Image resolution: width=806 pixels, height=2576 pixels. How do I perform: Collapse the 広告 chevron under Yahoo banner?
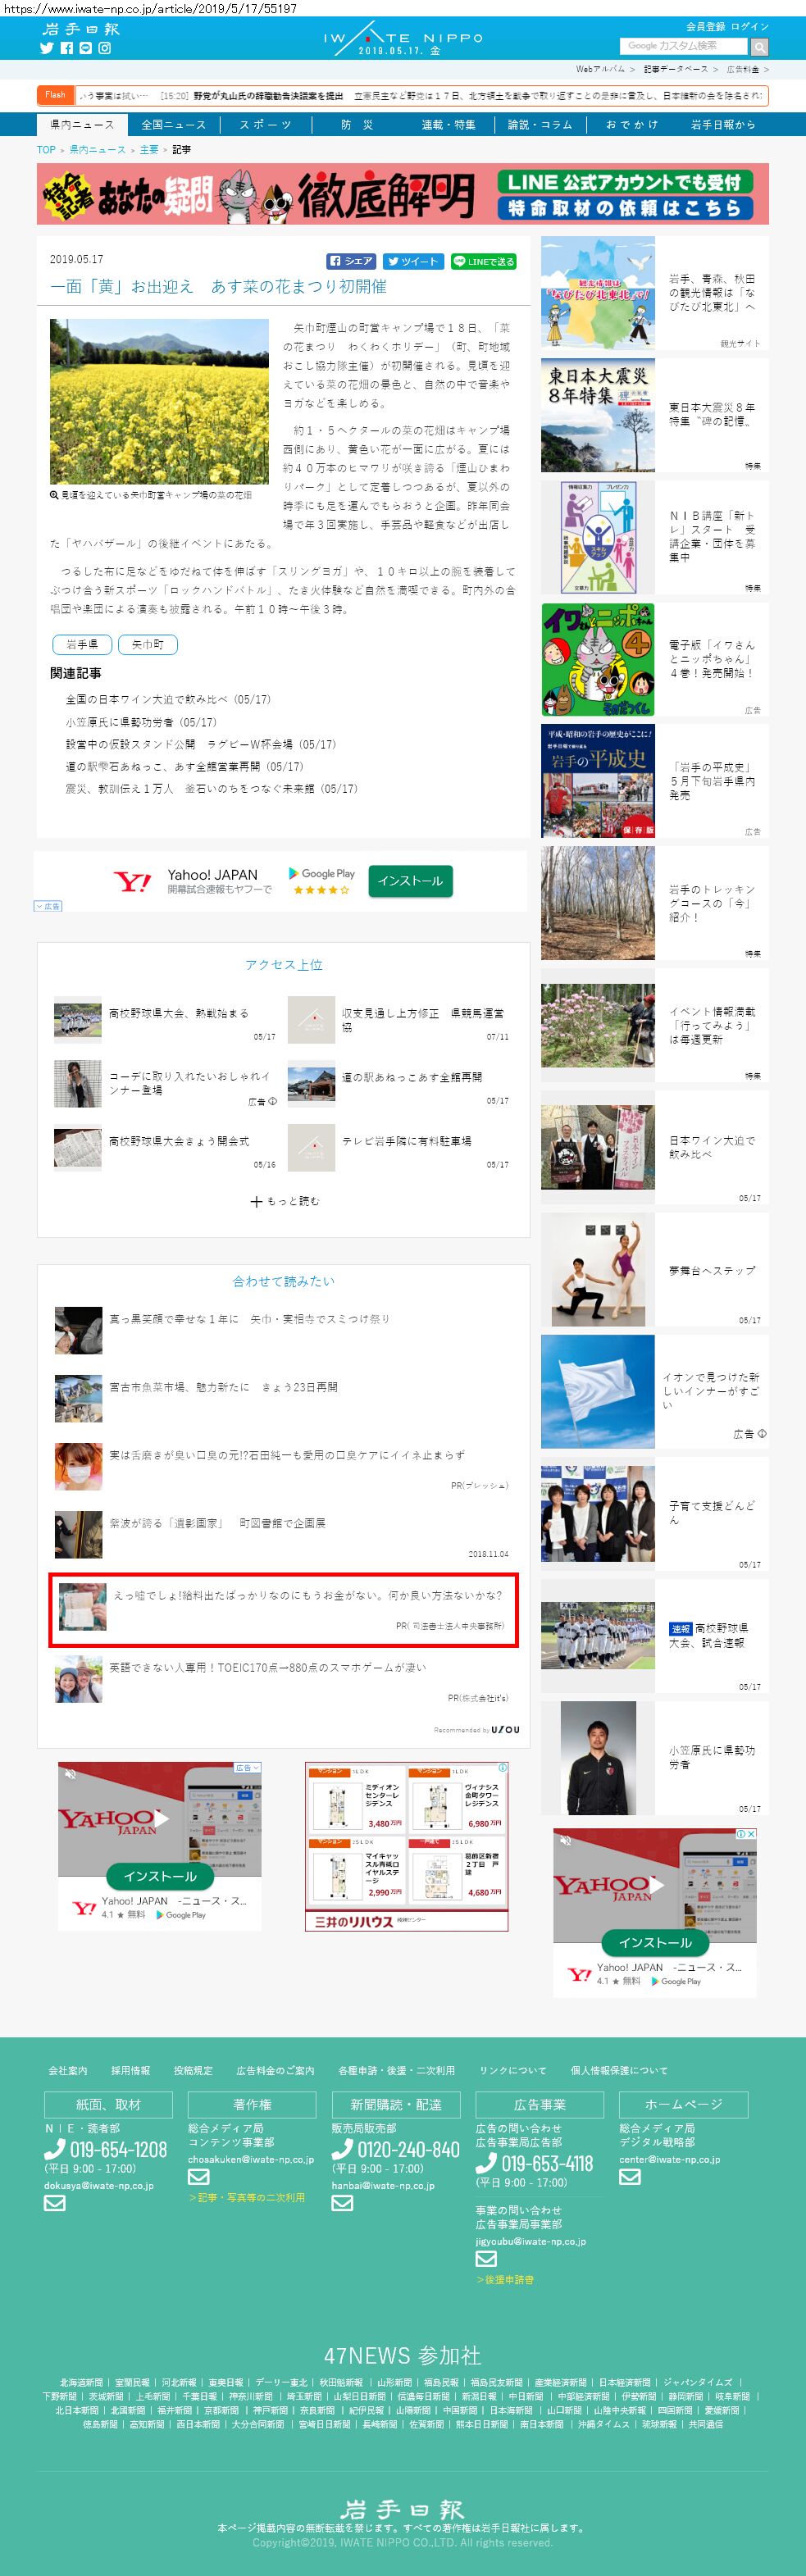click(x=48, y=906)
